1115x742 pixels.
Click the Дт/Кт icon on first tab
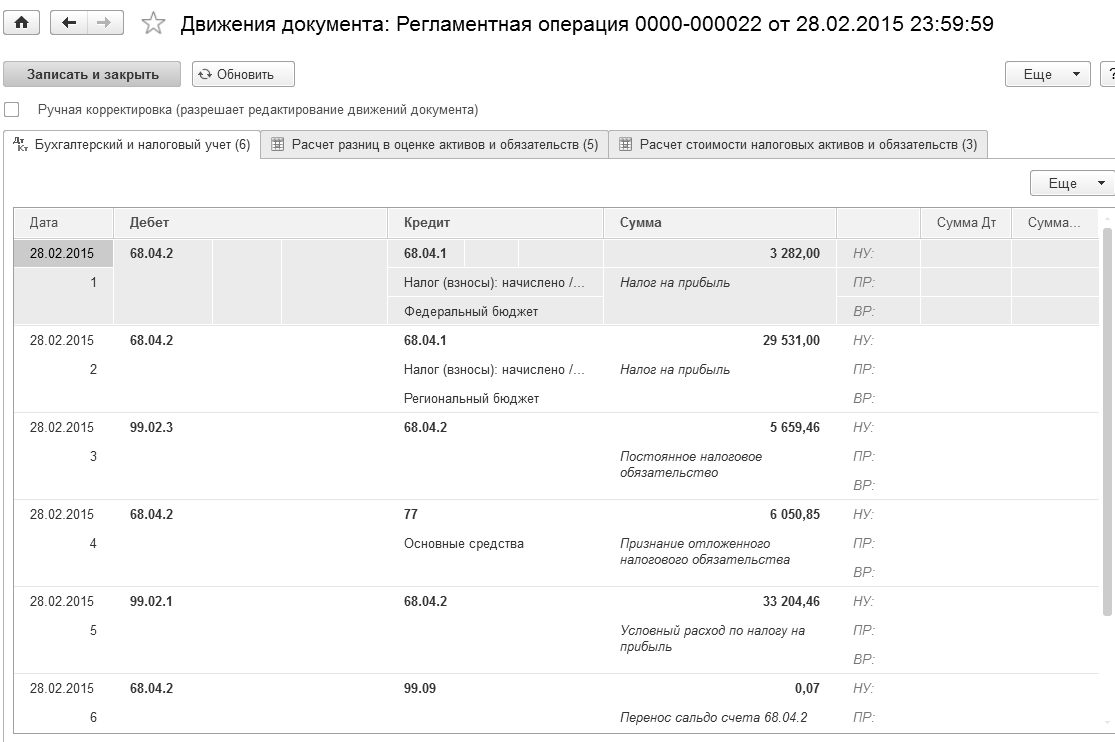(x=21, y=144)
